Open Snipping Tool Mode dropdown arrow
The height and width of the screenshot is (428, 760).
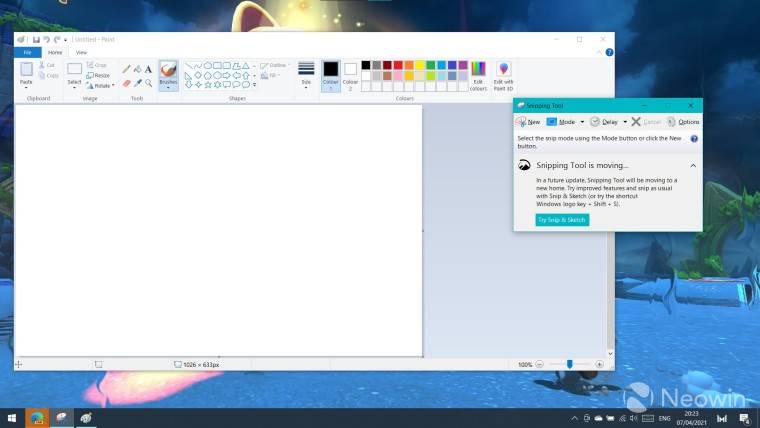582,122
